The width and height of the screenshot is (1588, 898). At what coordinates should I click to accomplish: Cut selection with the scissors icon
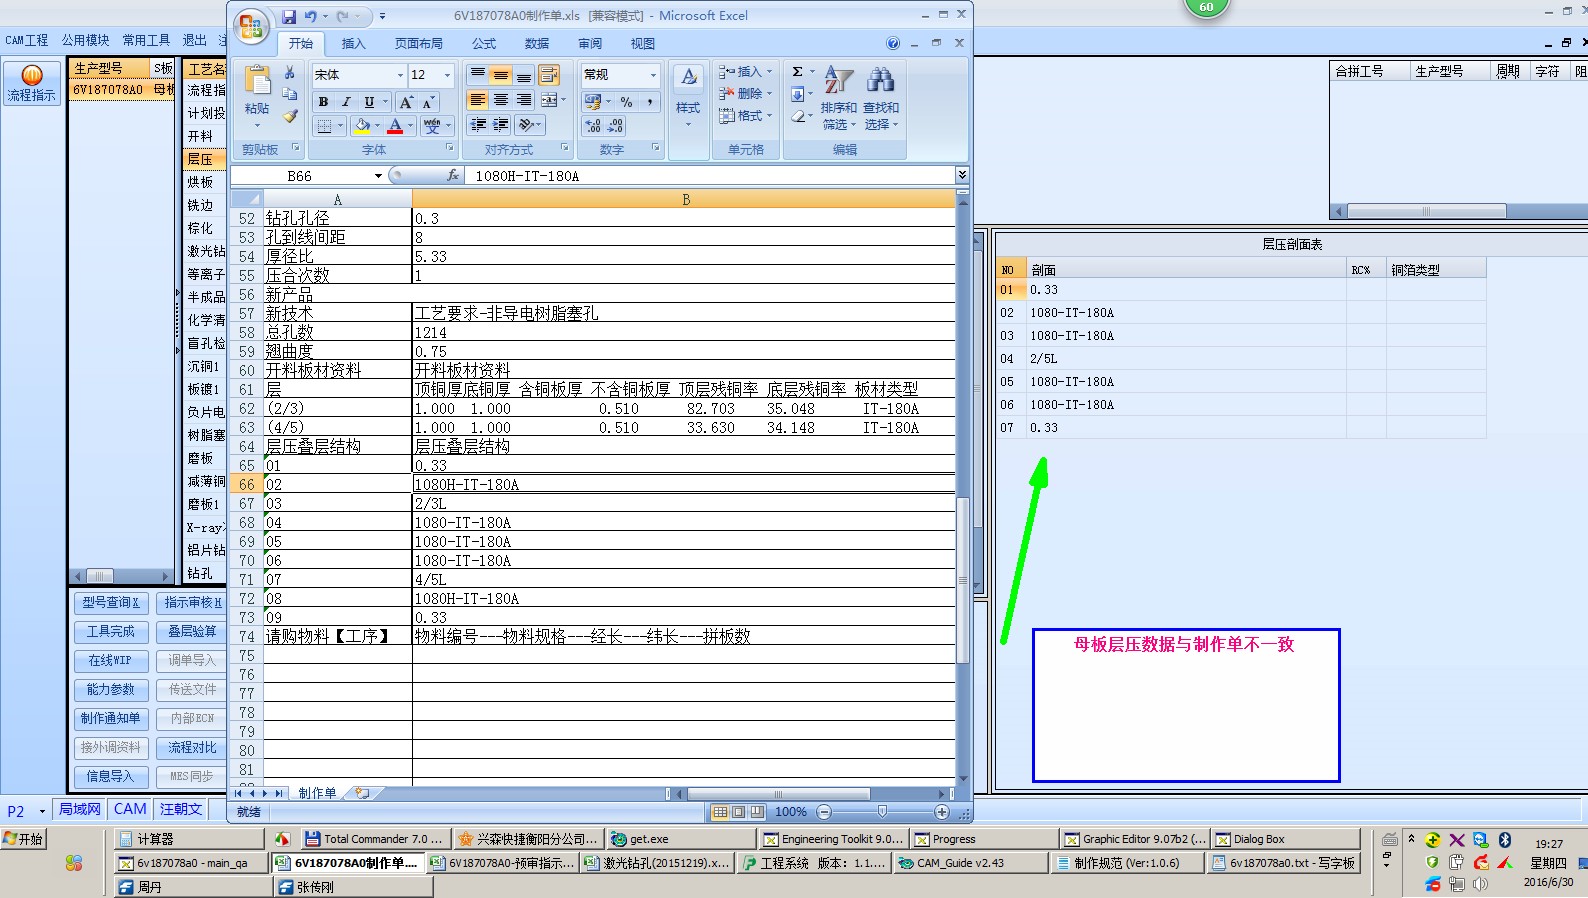pyautogui.click(x=290, y=73)
